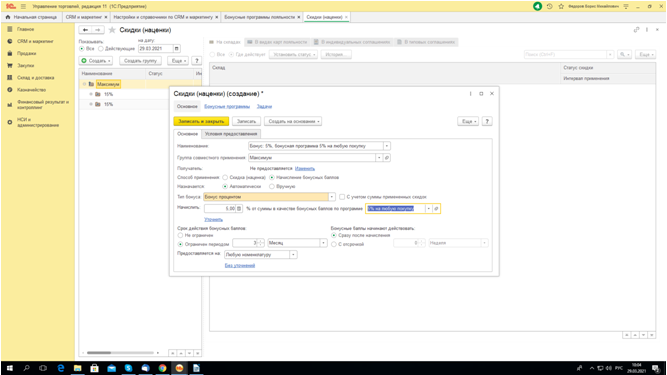Open the history clock icon in title bar

point(550,6)
